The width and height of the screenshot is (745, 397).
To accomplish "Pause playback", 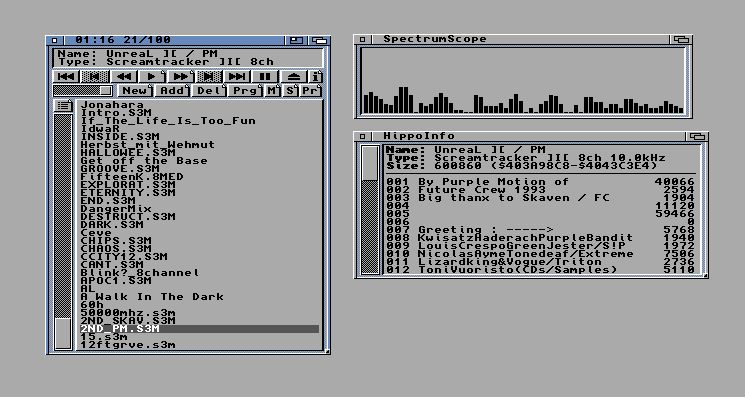I will tap(265, 76).
